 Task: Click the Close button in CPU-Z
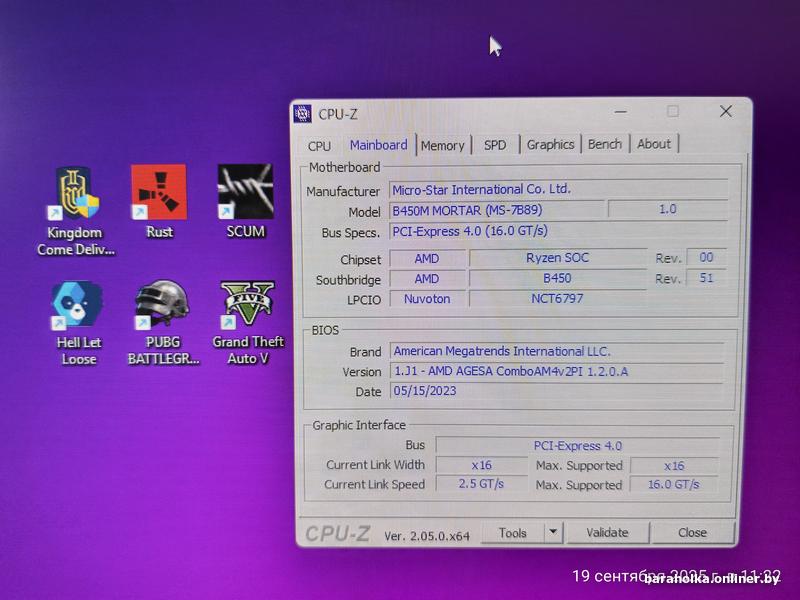tap(692, 532)
